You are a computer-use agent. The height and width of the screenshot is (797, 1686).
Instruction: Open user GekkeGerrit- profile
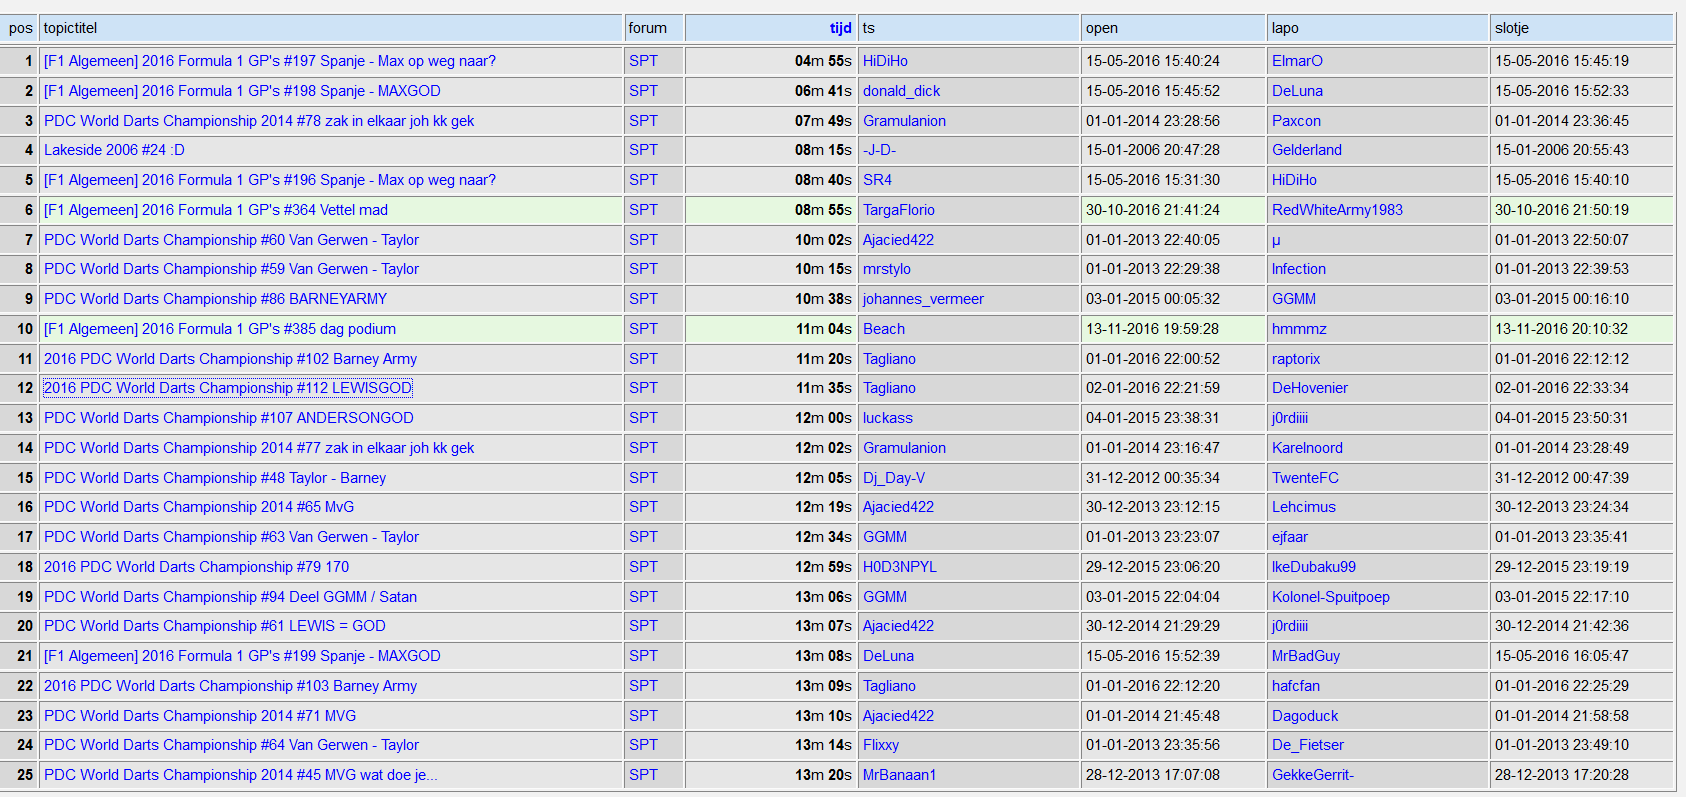(1313, 775)
